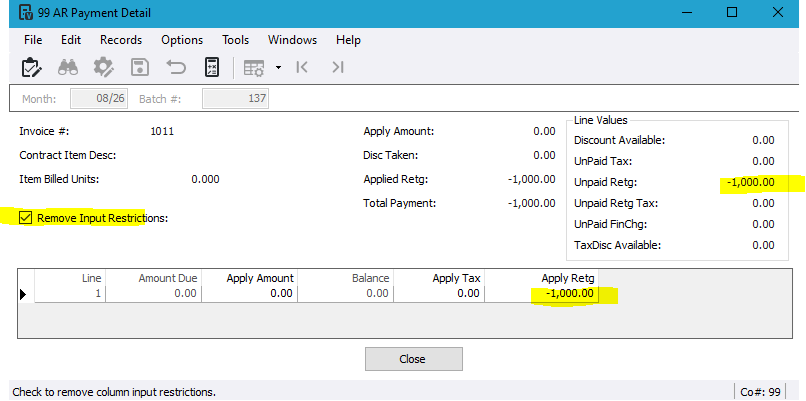Uncheck Remove Input Restrictions checkbox
Screen dimensions: 806x401
click(25, 218)
